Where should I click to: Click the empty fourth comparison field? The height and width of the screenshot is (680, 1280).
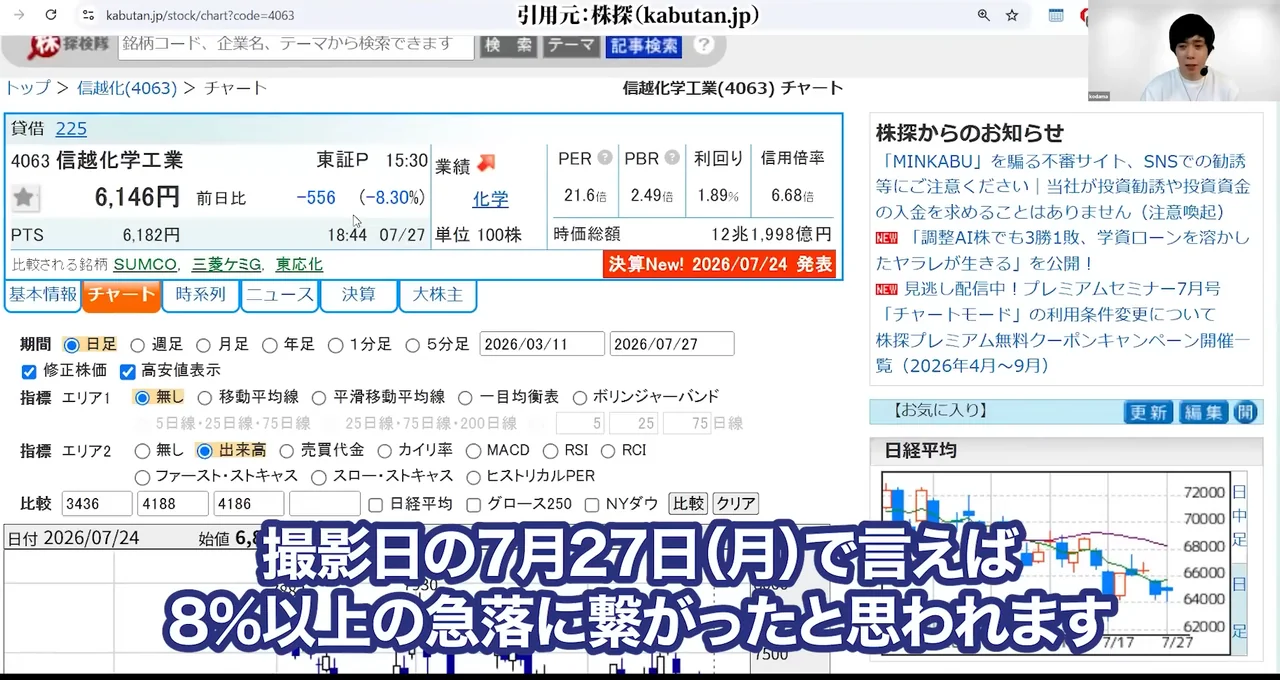tap(324, 503)
